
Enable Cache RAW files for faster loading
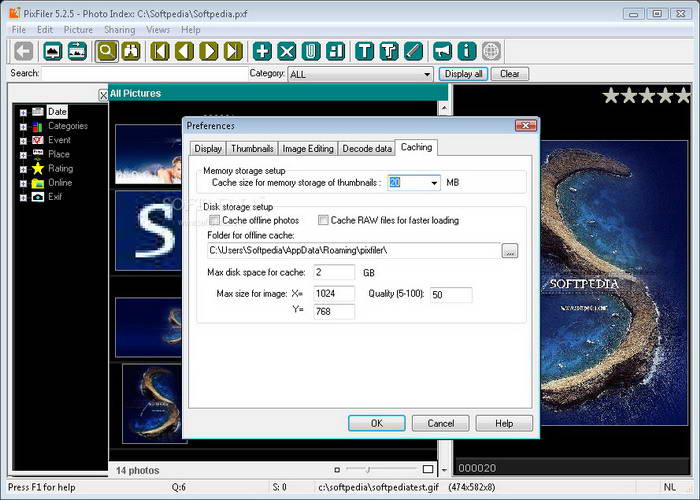(323, 220)
